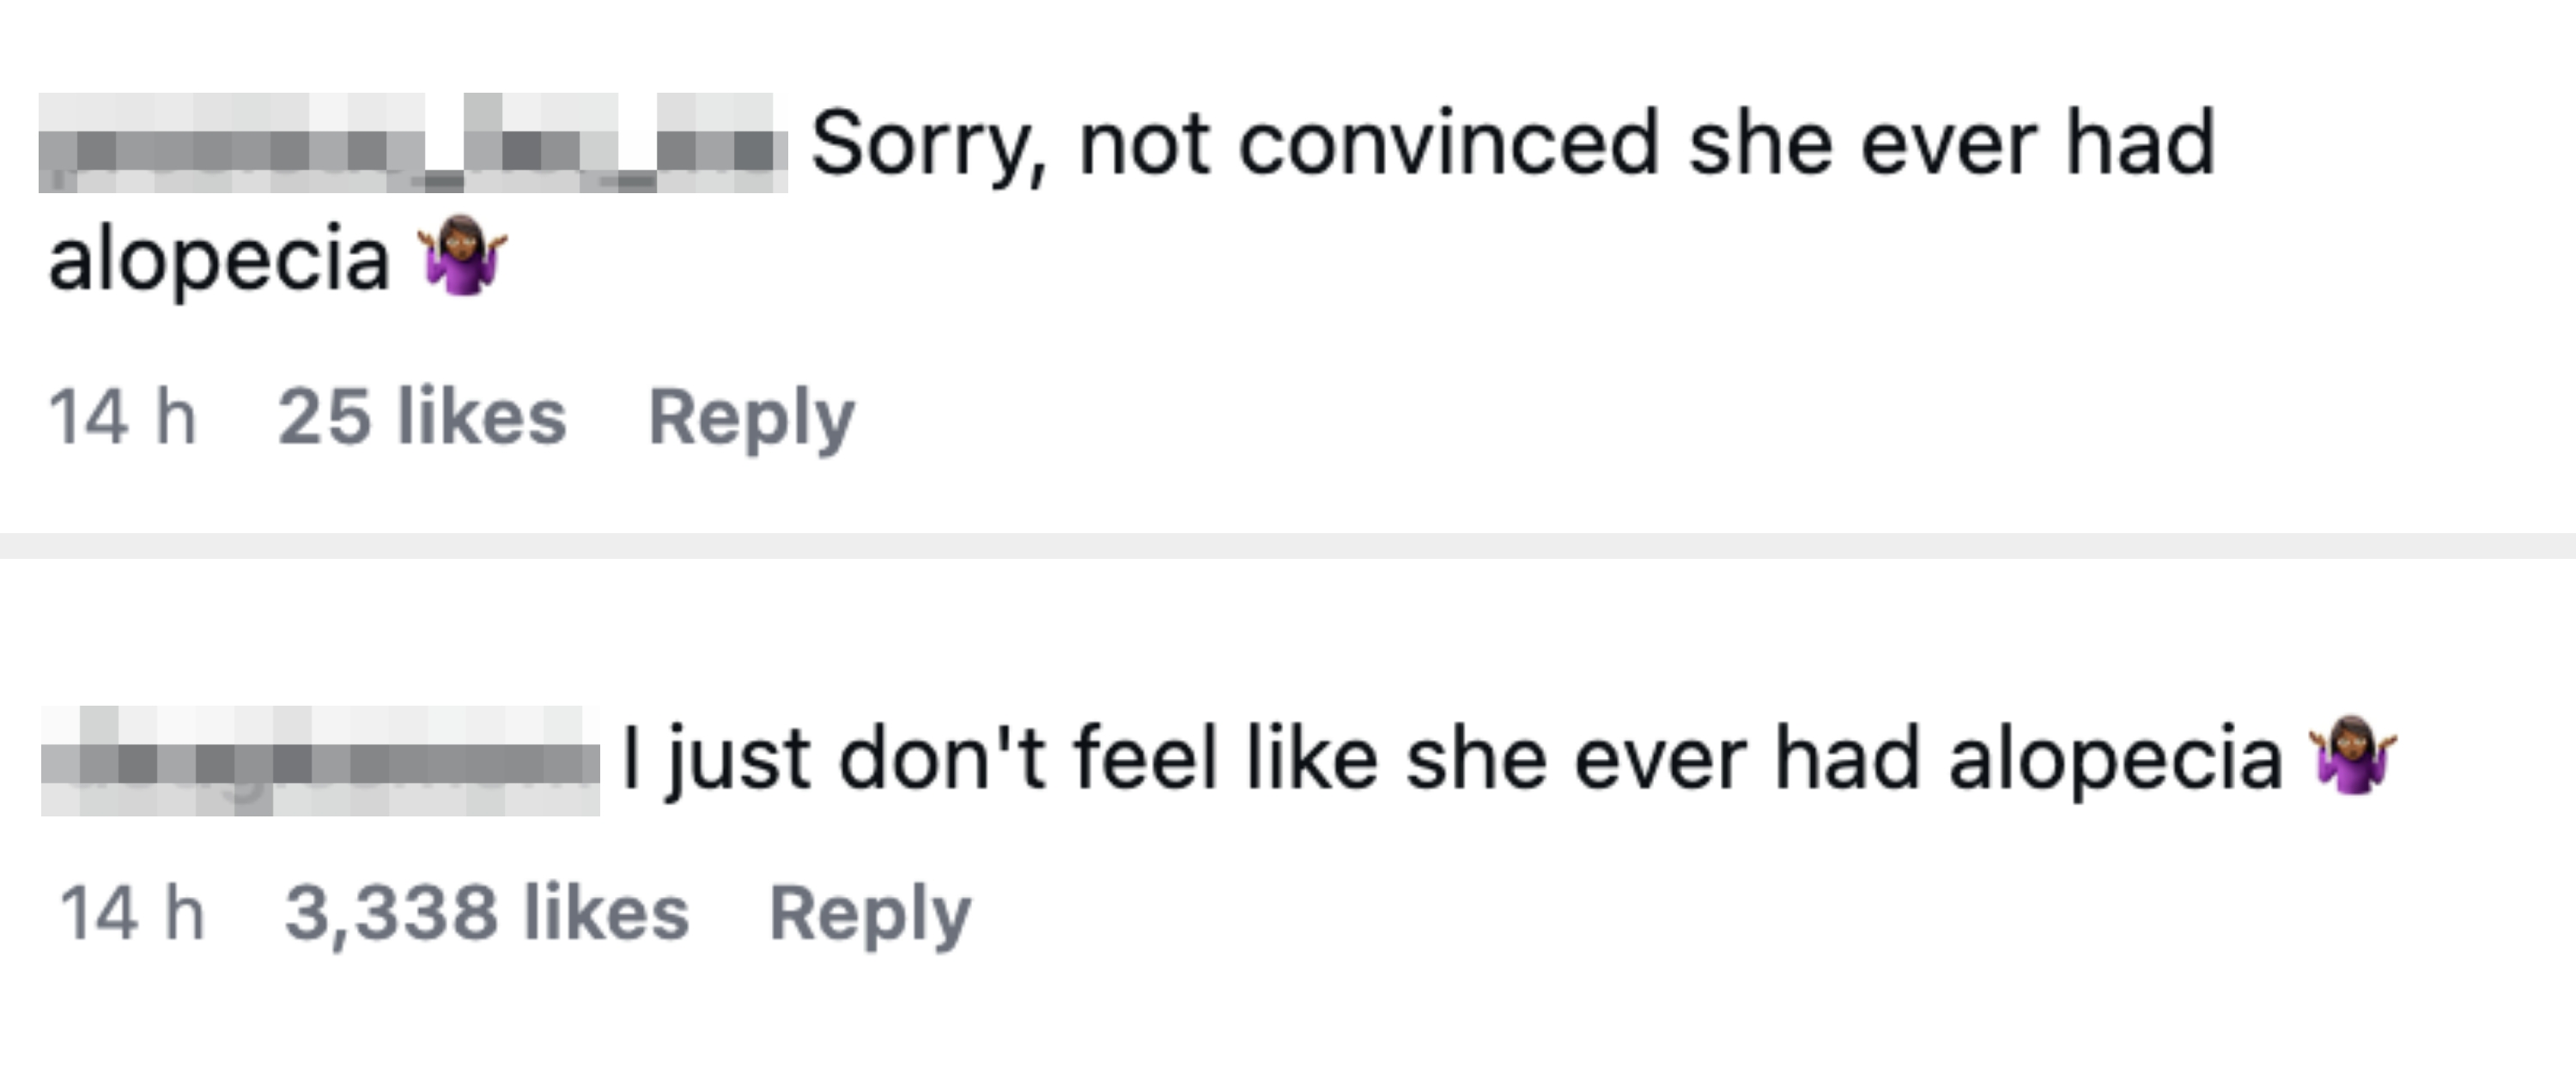Reply to the comment with 3,338 likes
This screenshot has width=2576, height=1092.
pyautogui.click(x=870, y=913)
